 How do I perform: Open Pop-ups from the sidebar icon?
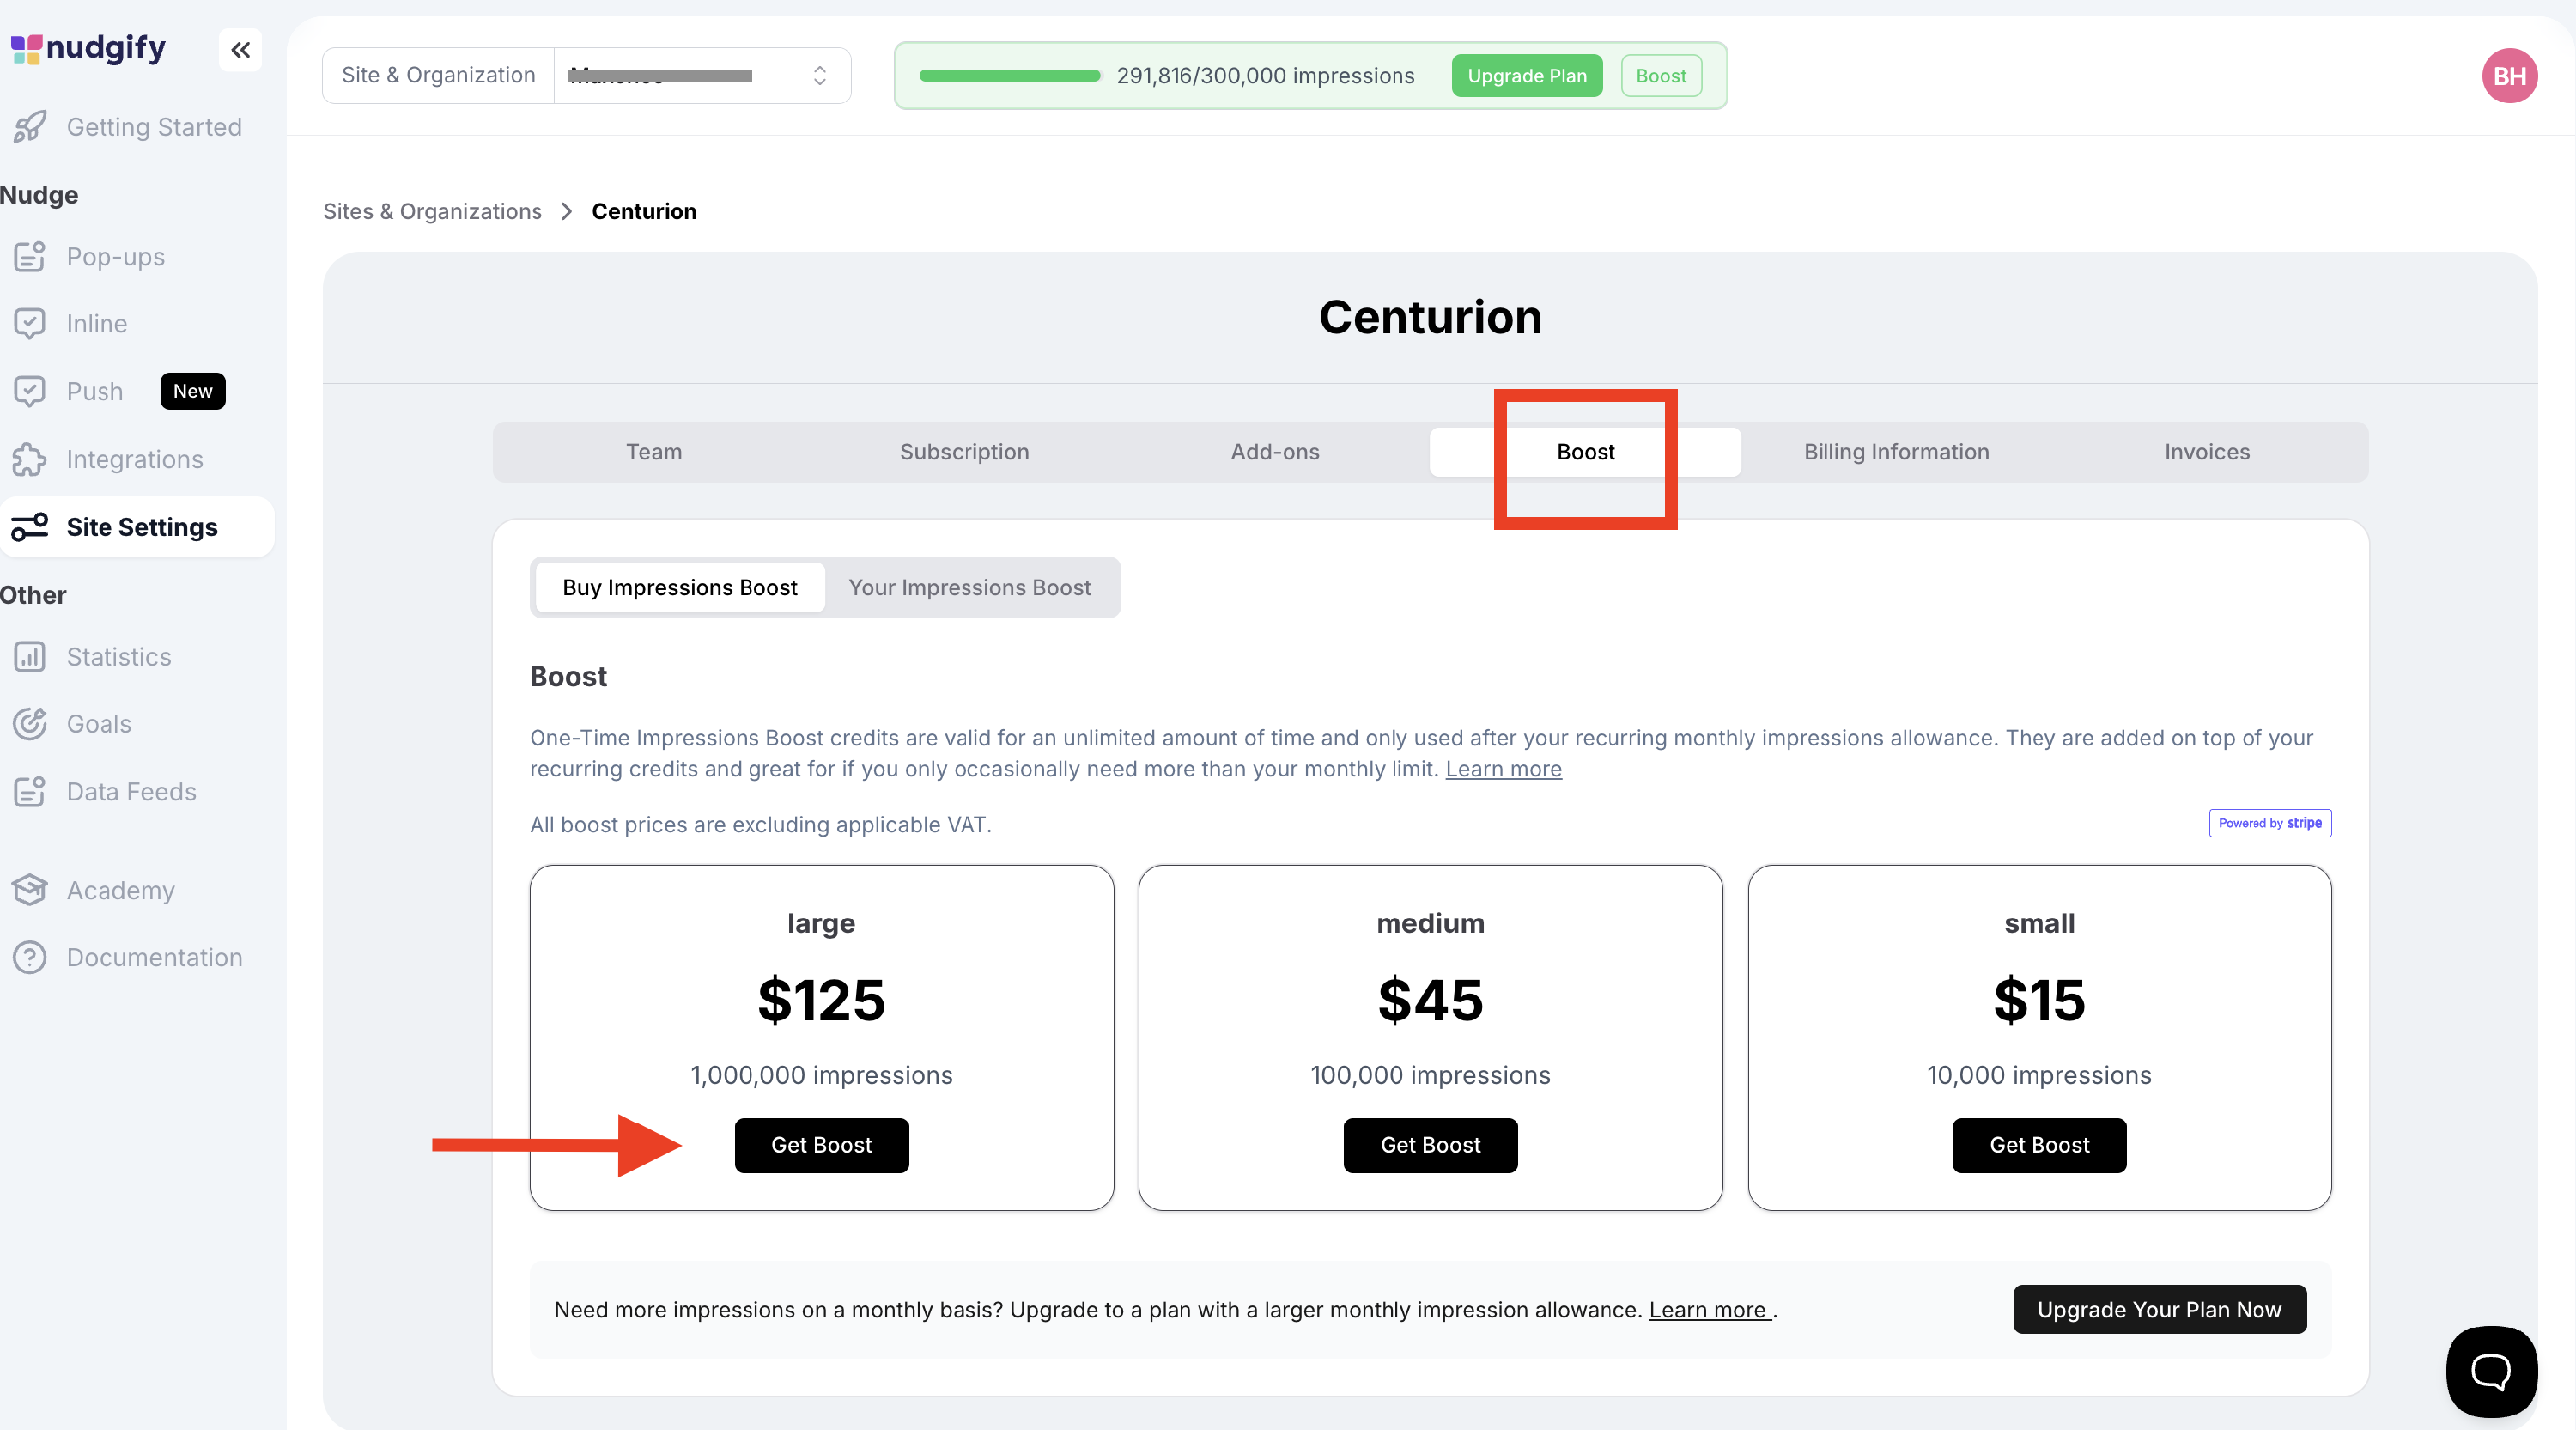(x=30, y=257)
